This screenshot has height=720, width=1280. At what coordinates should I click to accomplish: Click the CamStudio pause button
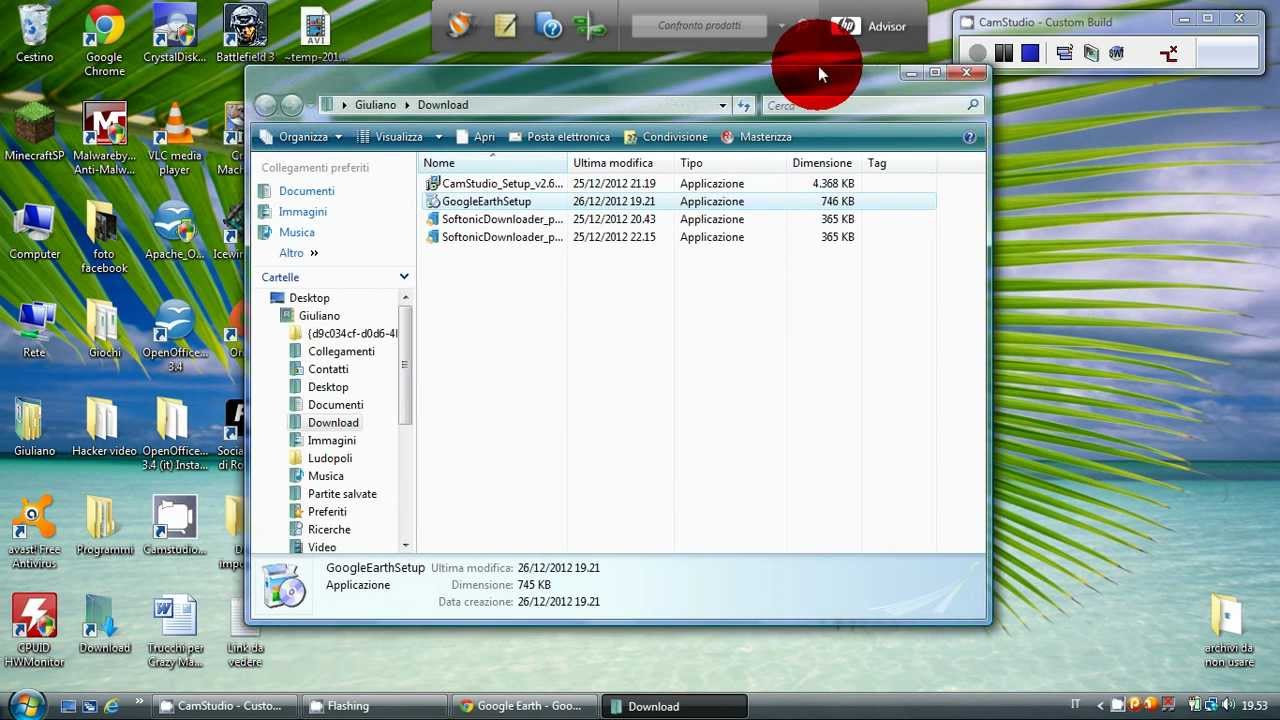point(1004,53)
